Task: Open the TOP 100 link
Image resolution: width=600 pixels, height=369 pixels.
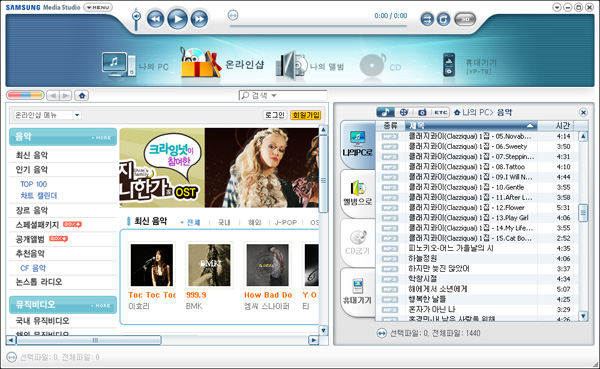Action: pyautogui.click(x=34, y=184)
